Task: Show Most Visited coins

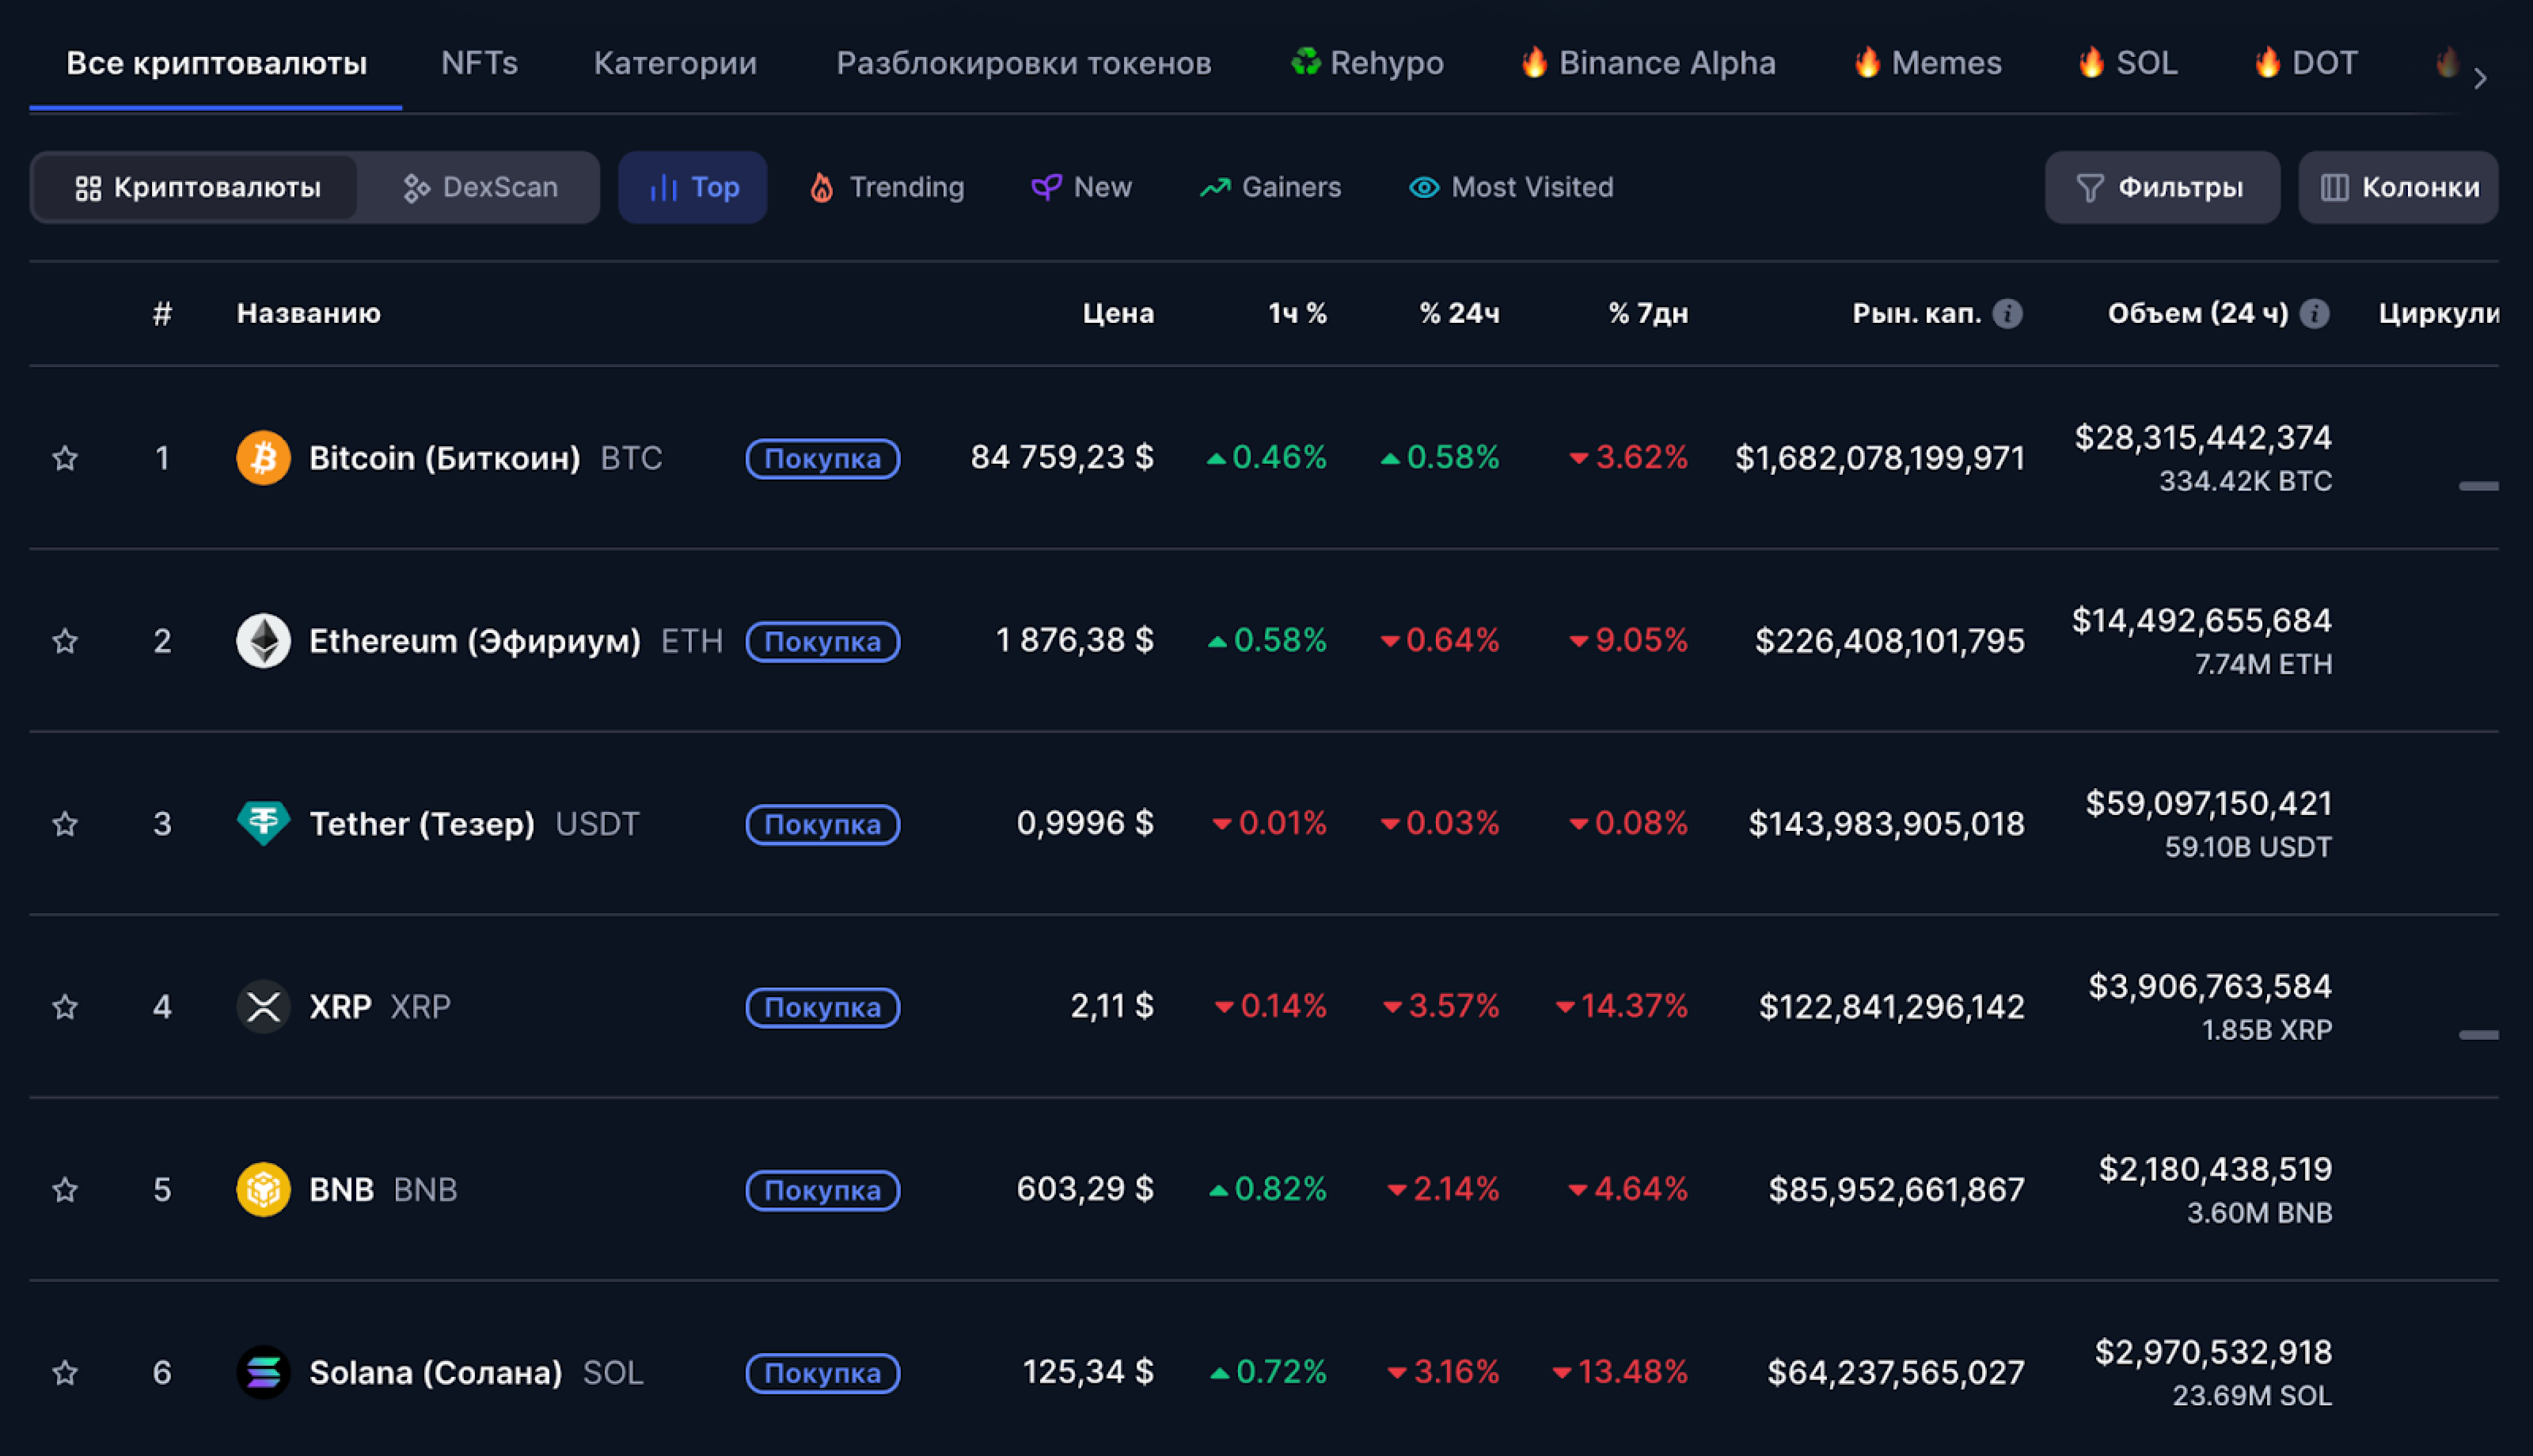Action: click(1511, 188)
